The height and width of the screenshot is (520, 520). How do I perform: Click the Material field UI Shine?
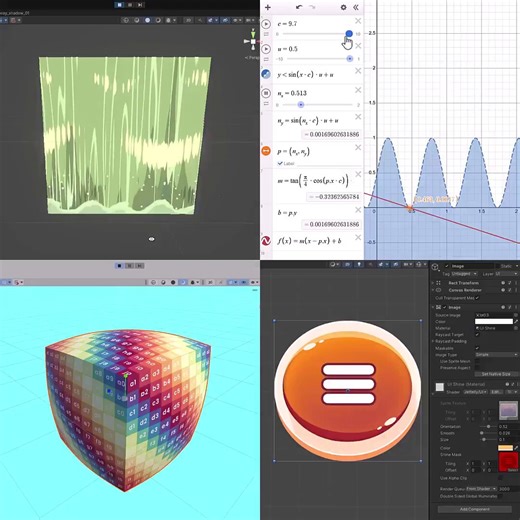(x=494, y=328)
